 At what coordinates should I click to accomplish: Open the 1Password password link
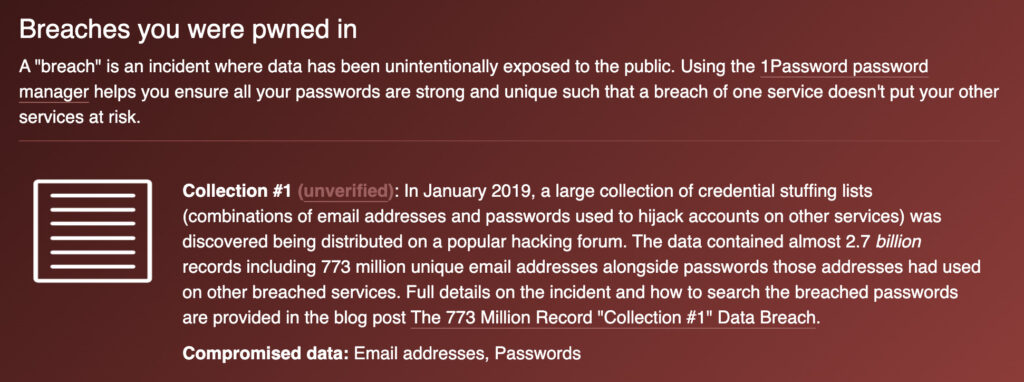pos(844,68)
